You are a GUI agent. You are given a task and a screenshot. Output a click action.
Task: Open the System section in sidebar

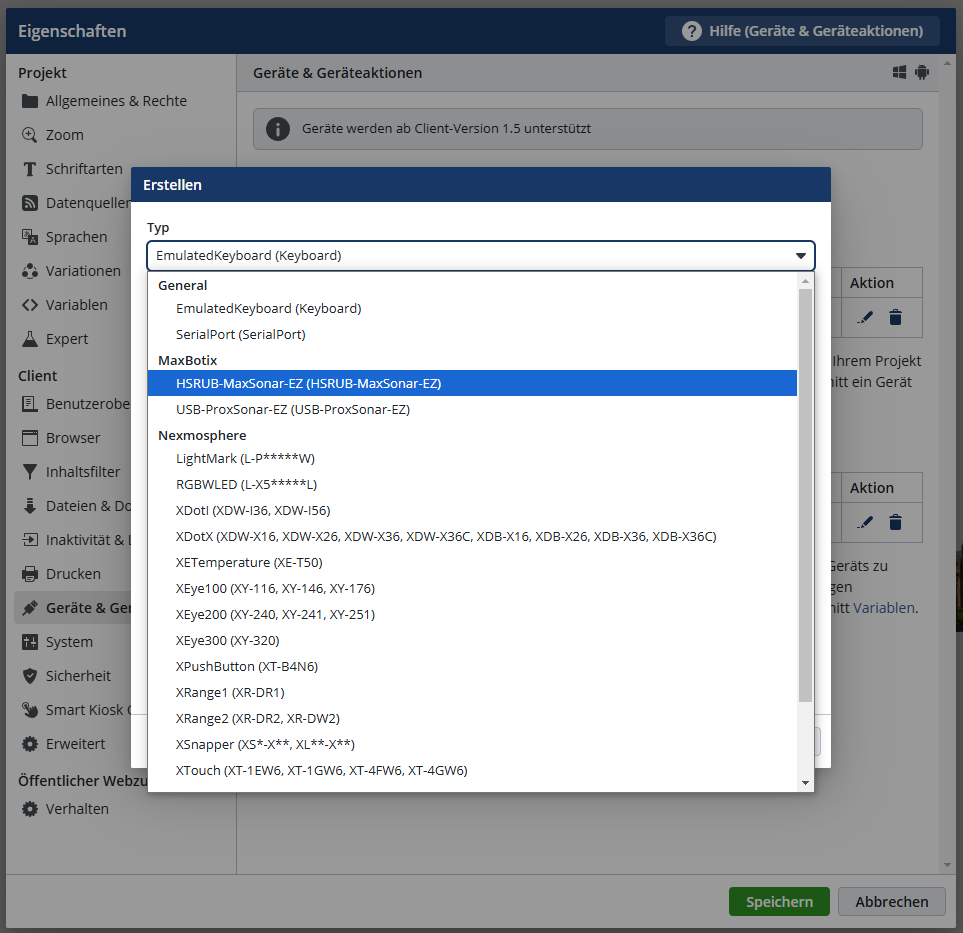click(x=68, y=642)
